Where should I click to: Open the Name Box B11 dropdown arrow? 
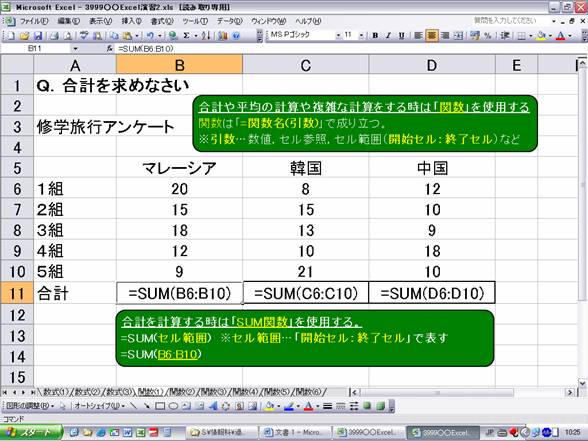(75, 48)
